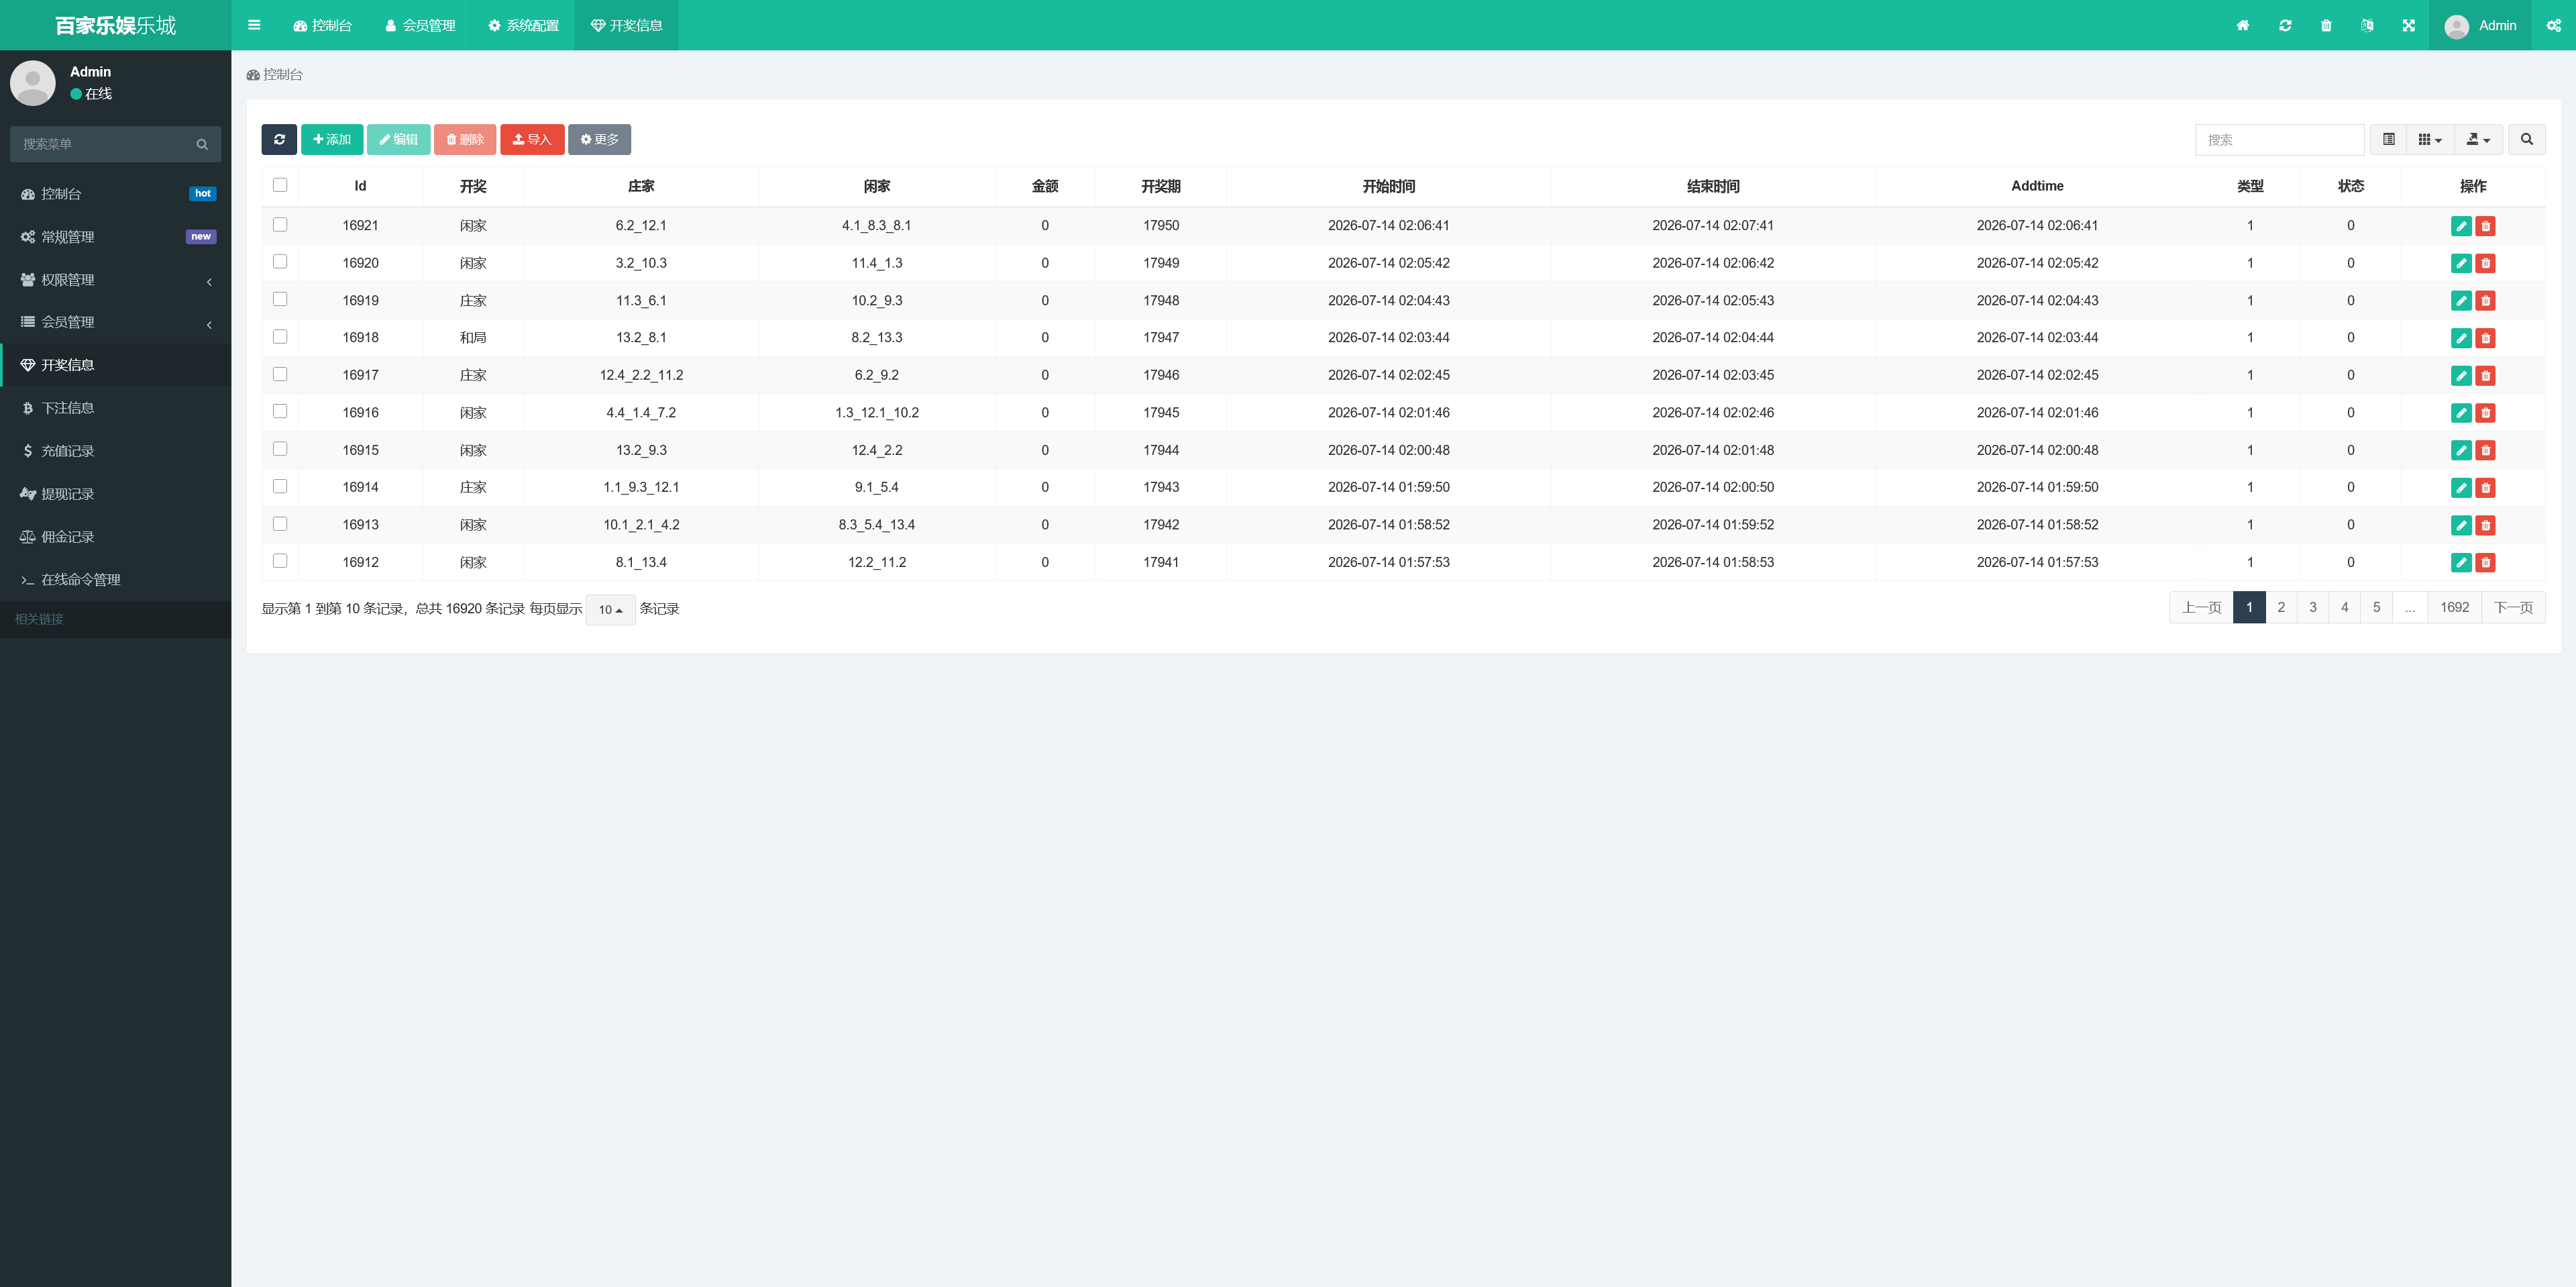Select checkbox for row 16917
The height and width of the screenshot is (1287, 2576).
[x=280, y=374]
